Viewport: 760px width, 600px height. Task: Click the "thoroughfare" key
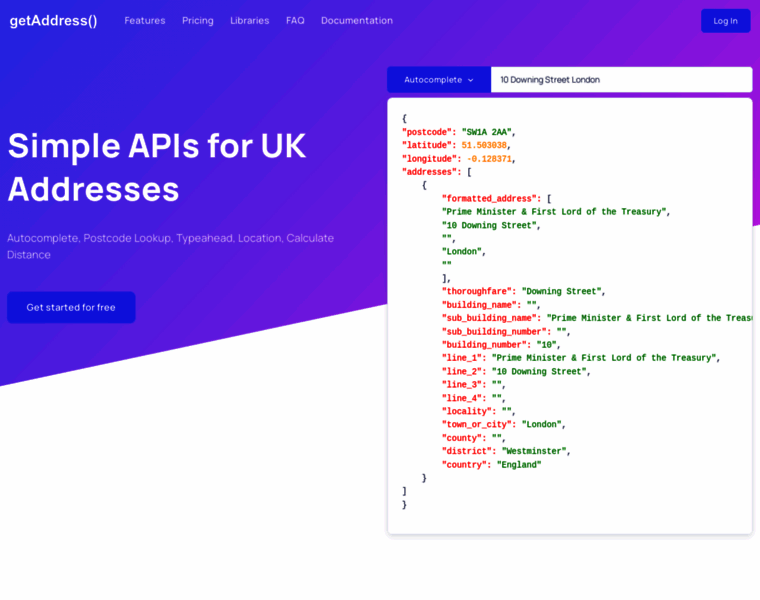pyautogui.click(x=476, y=291)
